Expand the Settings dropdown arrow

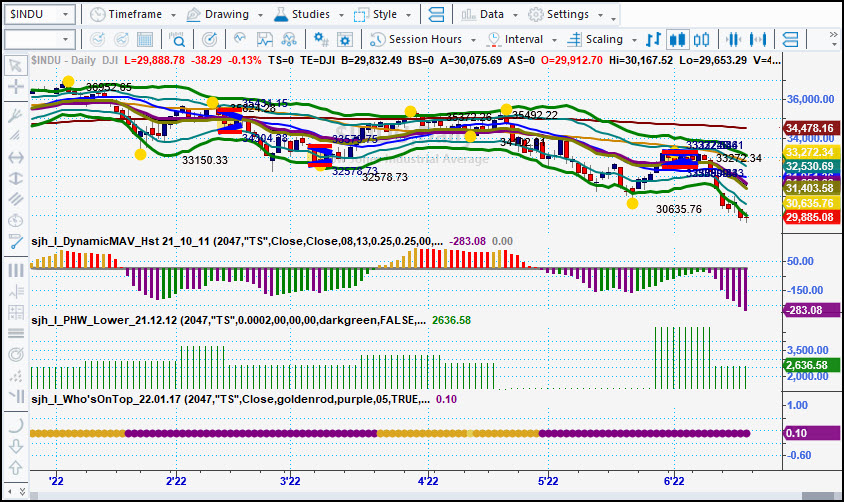(x=600, y=15)
